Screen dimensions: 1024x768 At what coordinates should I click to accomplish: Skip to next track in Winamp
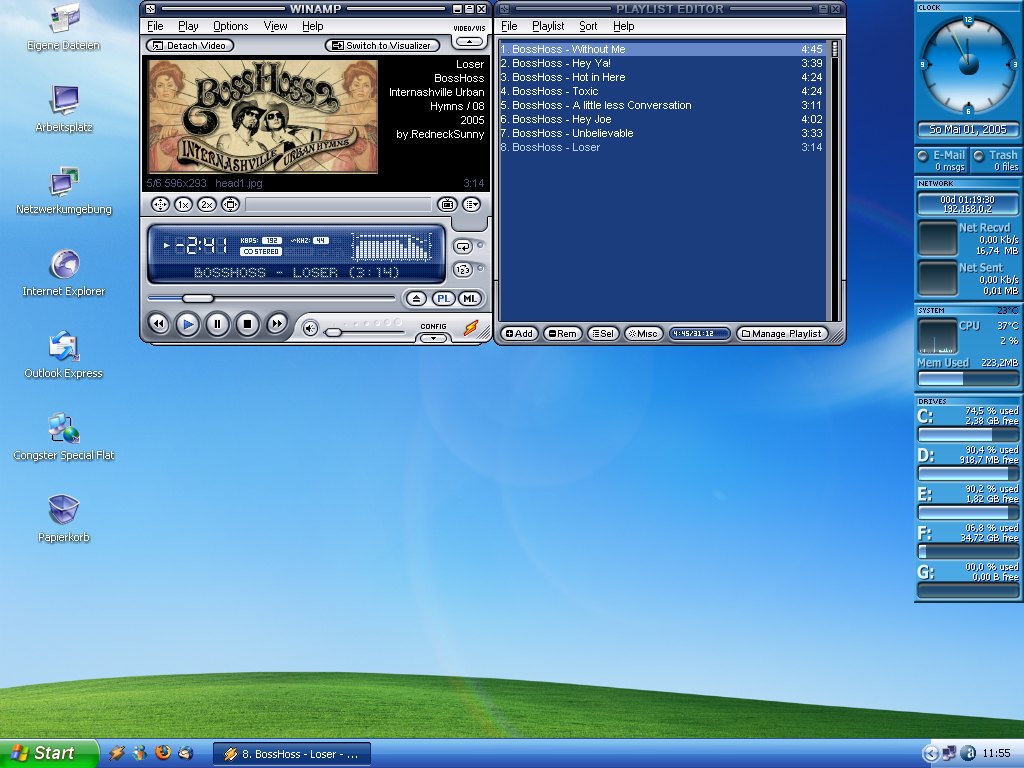[x=277, y=324]
